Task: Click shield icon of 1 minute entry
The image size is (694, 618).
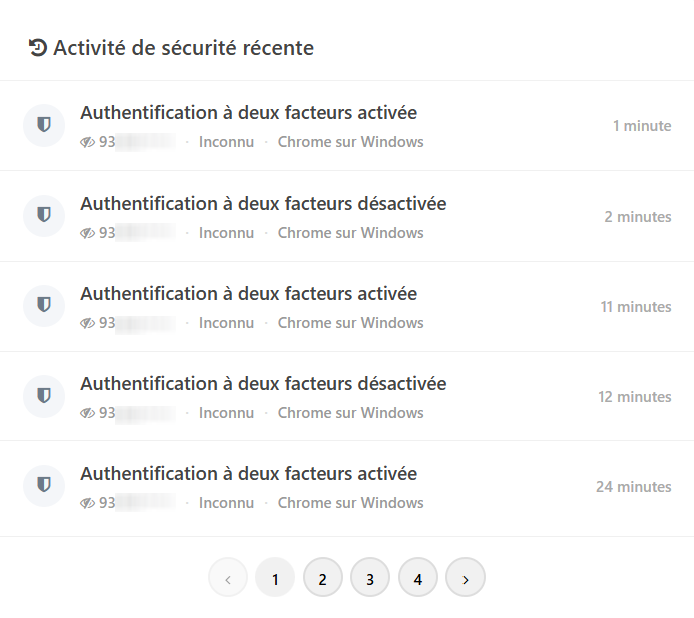Action: [44, 125]
